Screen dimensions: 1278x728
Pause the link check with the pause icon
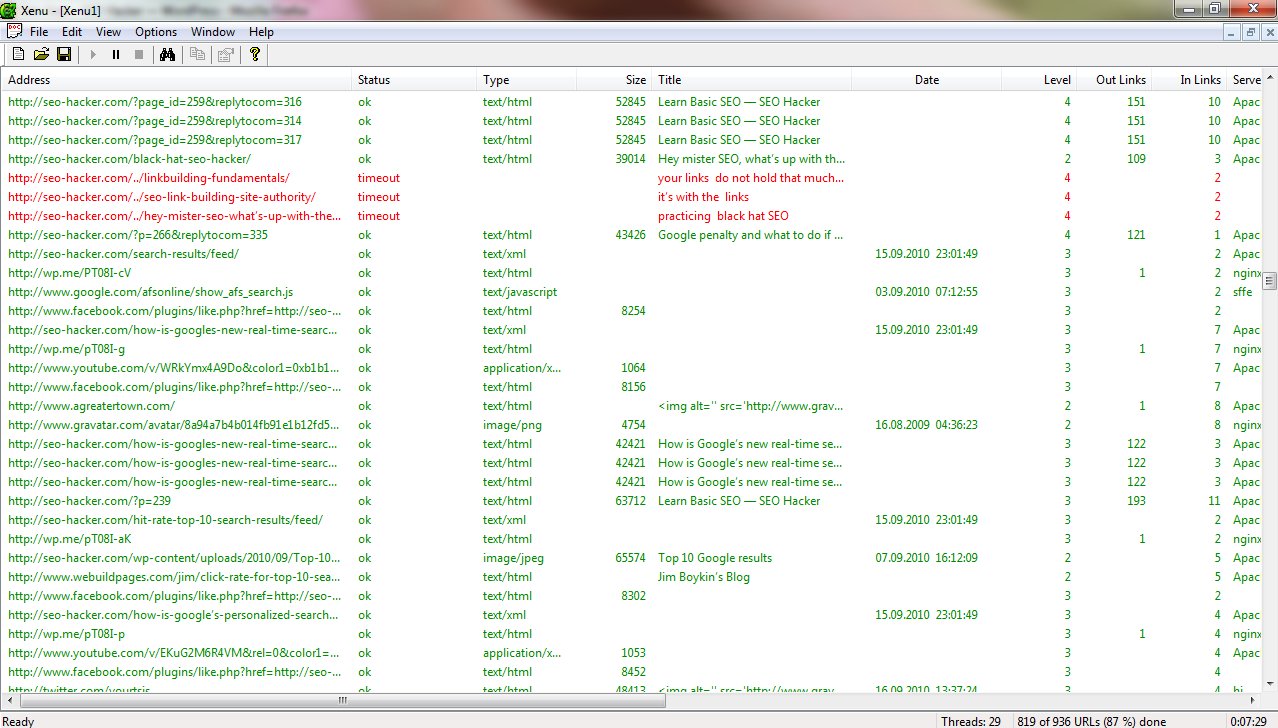(116, 55)
